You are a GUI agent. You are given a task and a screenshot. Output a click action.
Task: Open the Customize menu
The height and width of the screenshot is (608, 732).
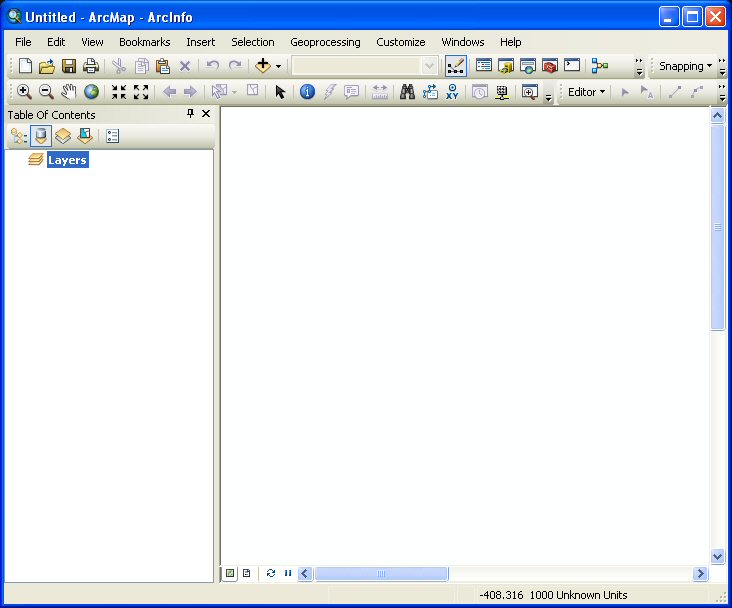401,42
